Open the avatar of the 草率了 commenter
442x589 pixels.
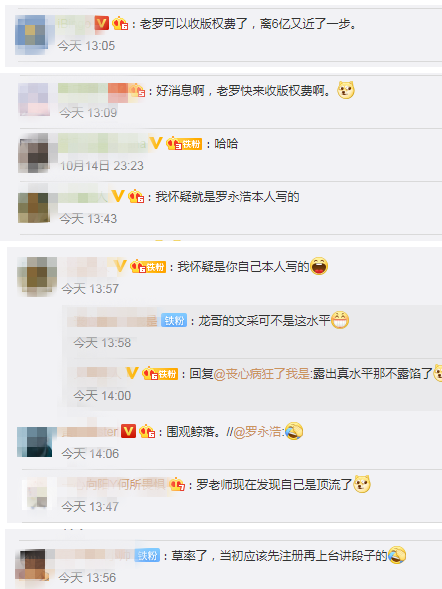(x=32, y=565)
